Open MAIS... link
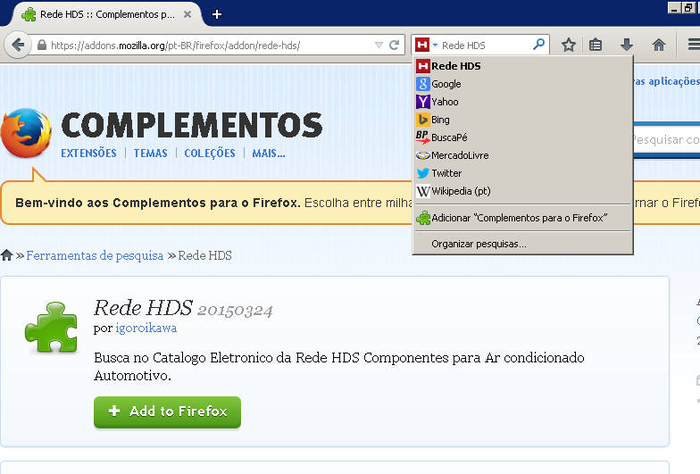700x474 pixels. point(268,153)
